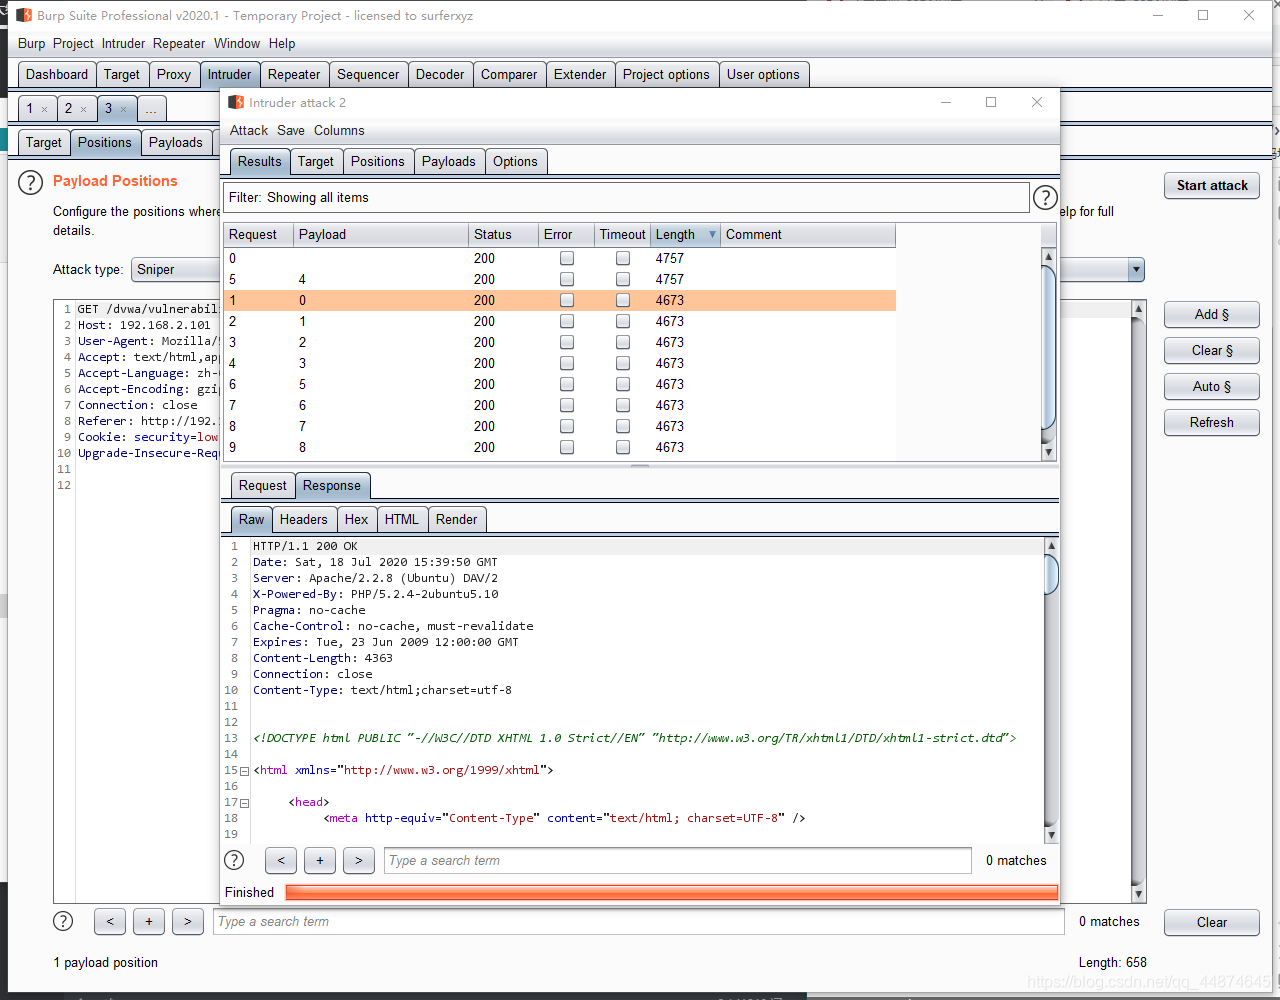Collapse the head tag fold marker on line 17

(245, 803)
